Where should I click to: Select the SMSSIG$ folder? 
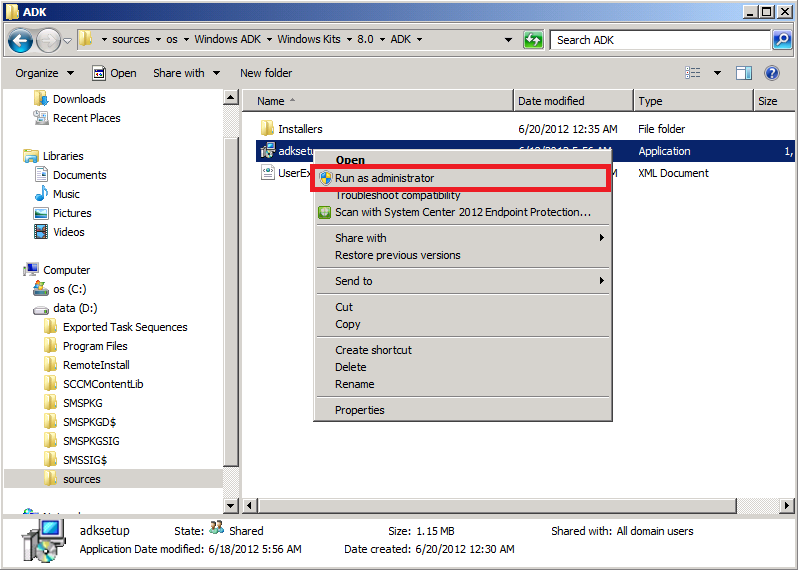point(75,460)
